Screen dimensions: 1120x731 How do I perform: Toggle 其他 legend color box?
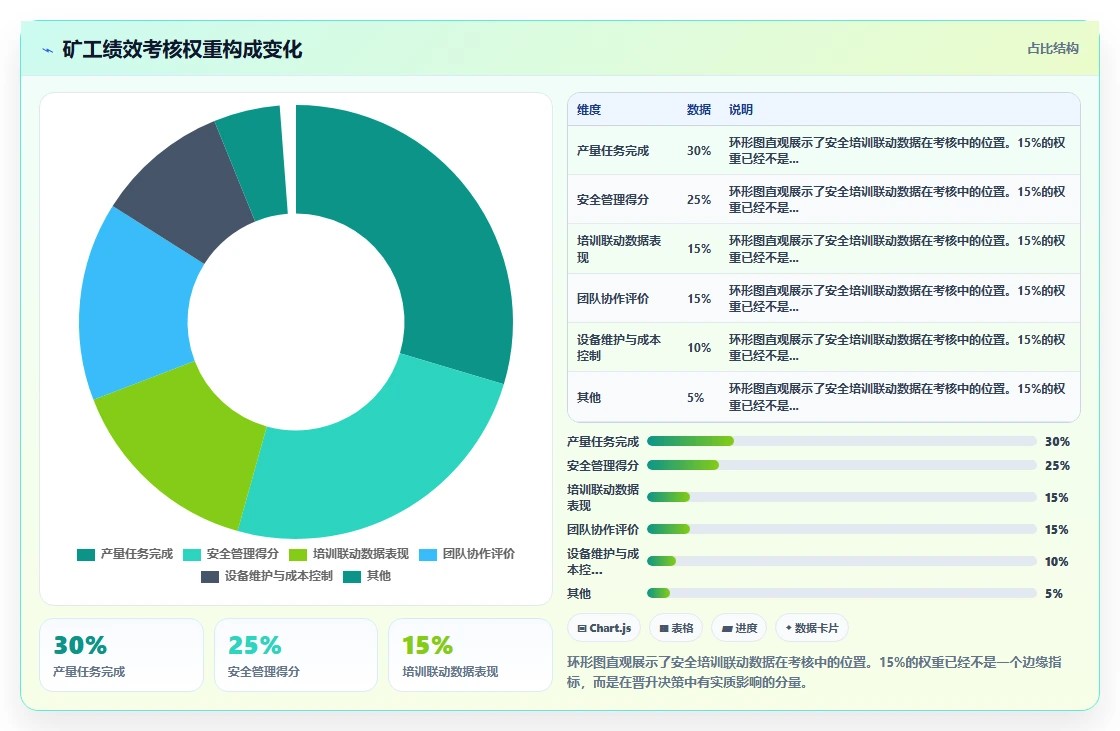tap(352, 577)
